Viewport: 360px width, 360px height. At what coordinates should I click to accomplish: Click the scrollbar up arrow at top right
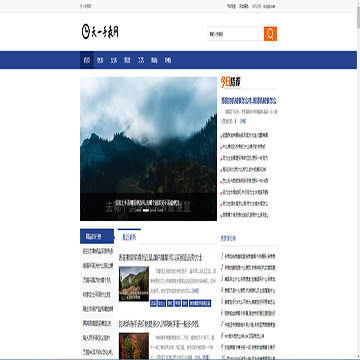tap(358, 3)
